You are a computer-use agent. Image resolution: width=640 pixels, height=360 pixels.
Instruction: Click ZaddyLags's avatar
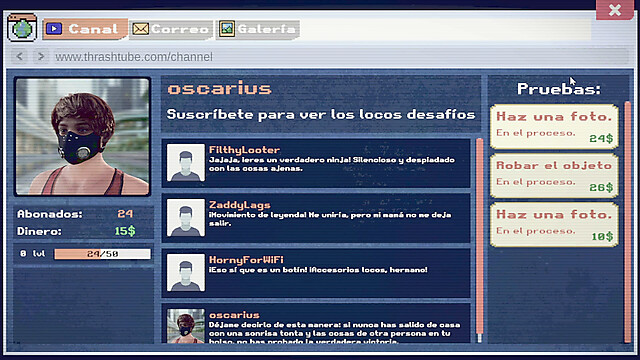186,218
